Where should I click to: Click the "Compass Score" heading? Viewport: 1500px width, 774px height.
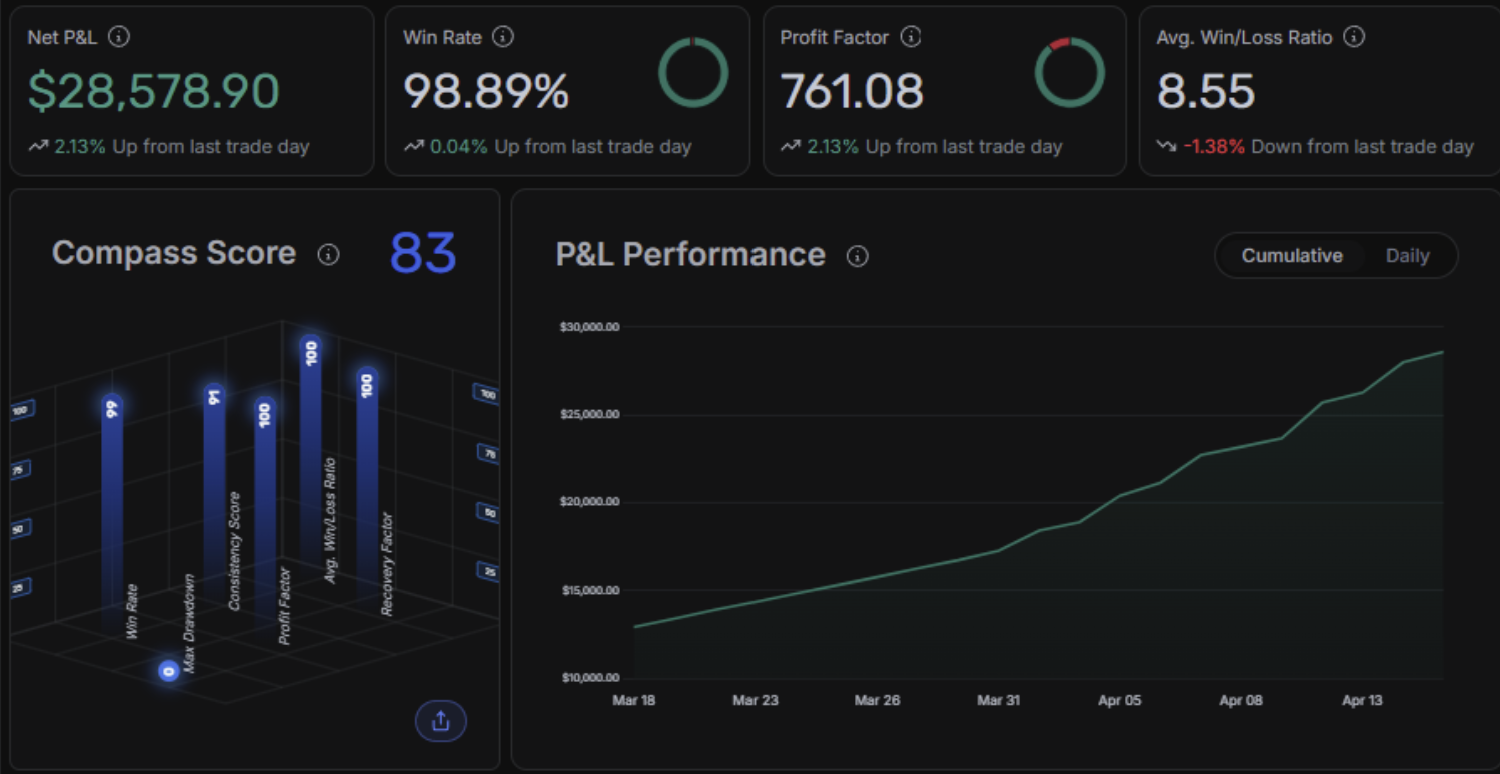174,254
